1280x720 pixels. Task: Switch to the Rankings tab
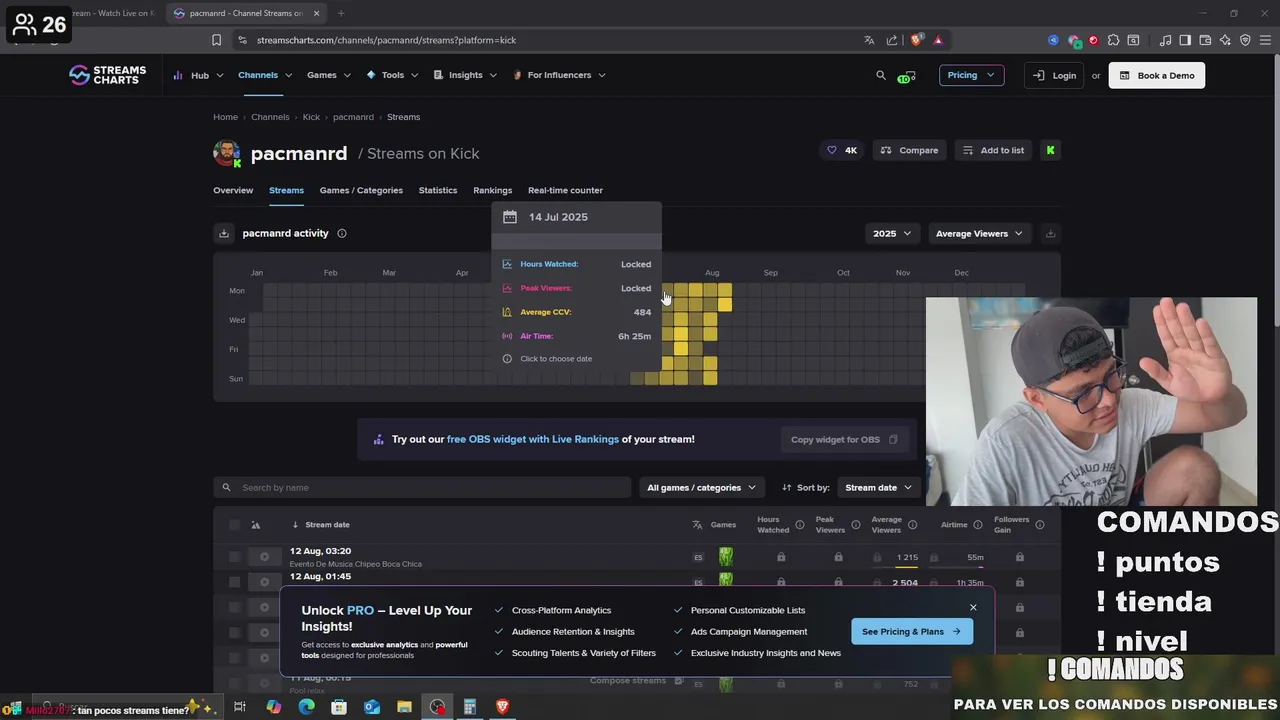[x=492, y=190]
